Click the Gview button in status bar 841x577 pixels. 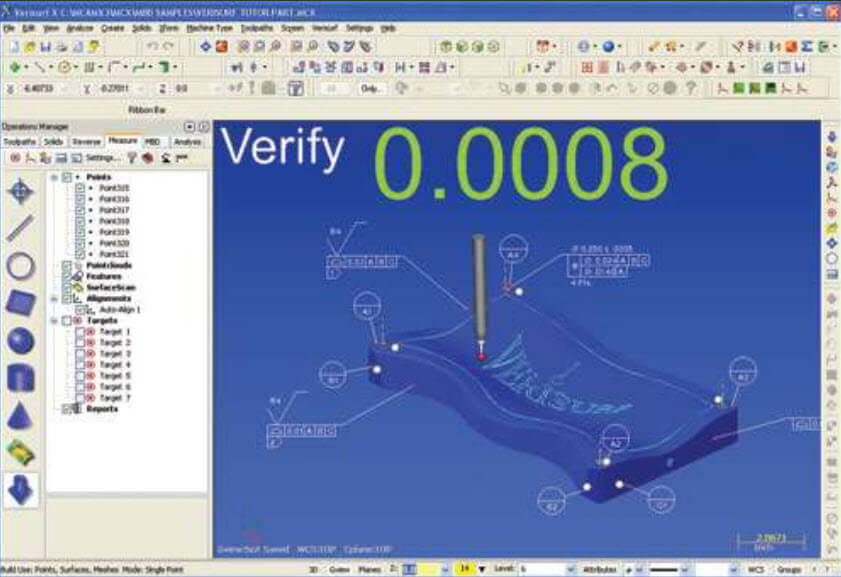click(x=339, y=569)
